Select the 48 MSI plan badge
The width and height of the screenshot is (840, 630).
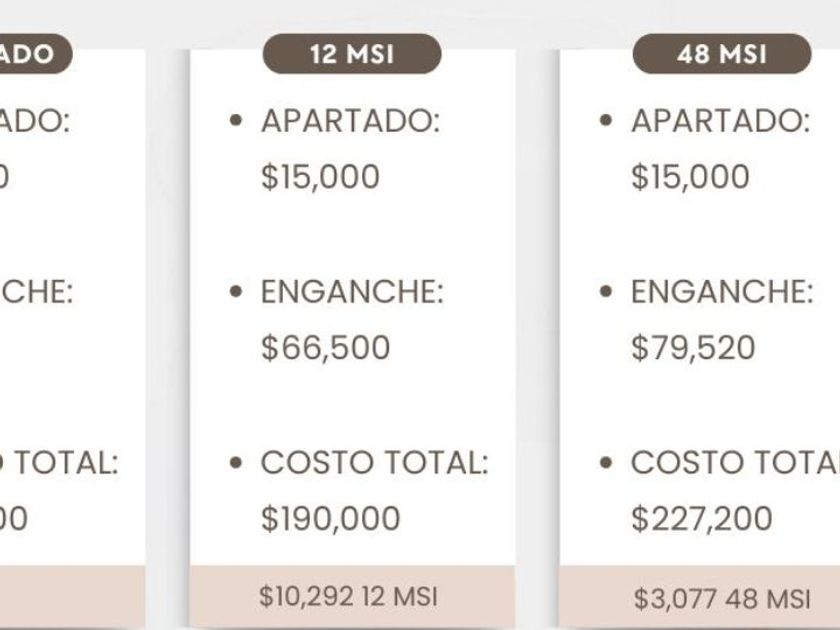coord(722,54)
